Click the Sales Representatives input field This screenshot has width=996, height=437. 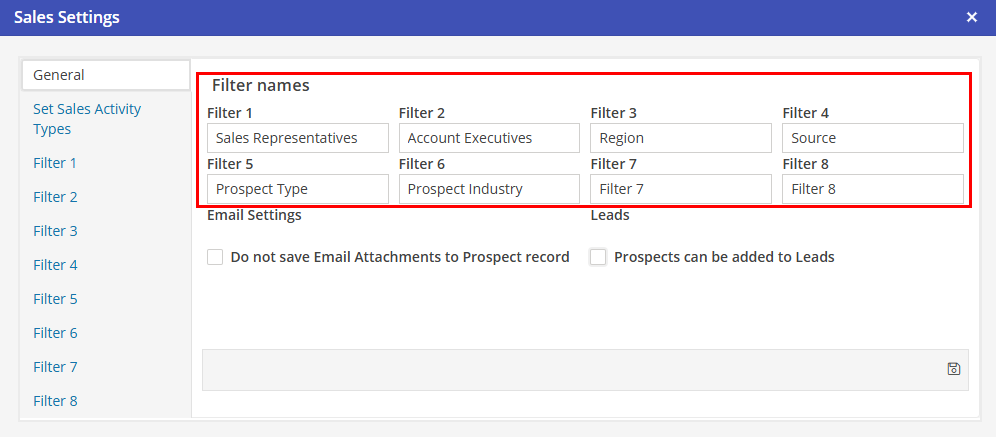tap(297, 138)
